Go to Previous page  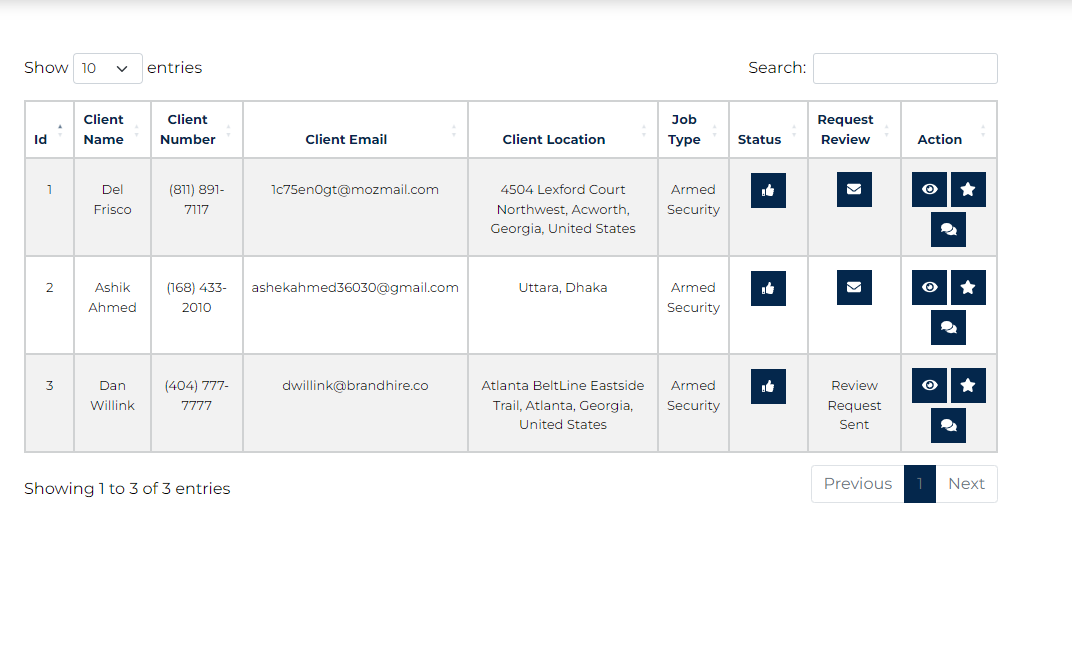(x=857, y=484)
